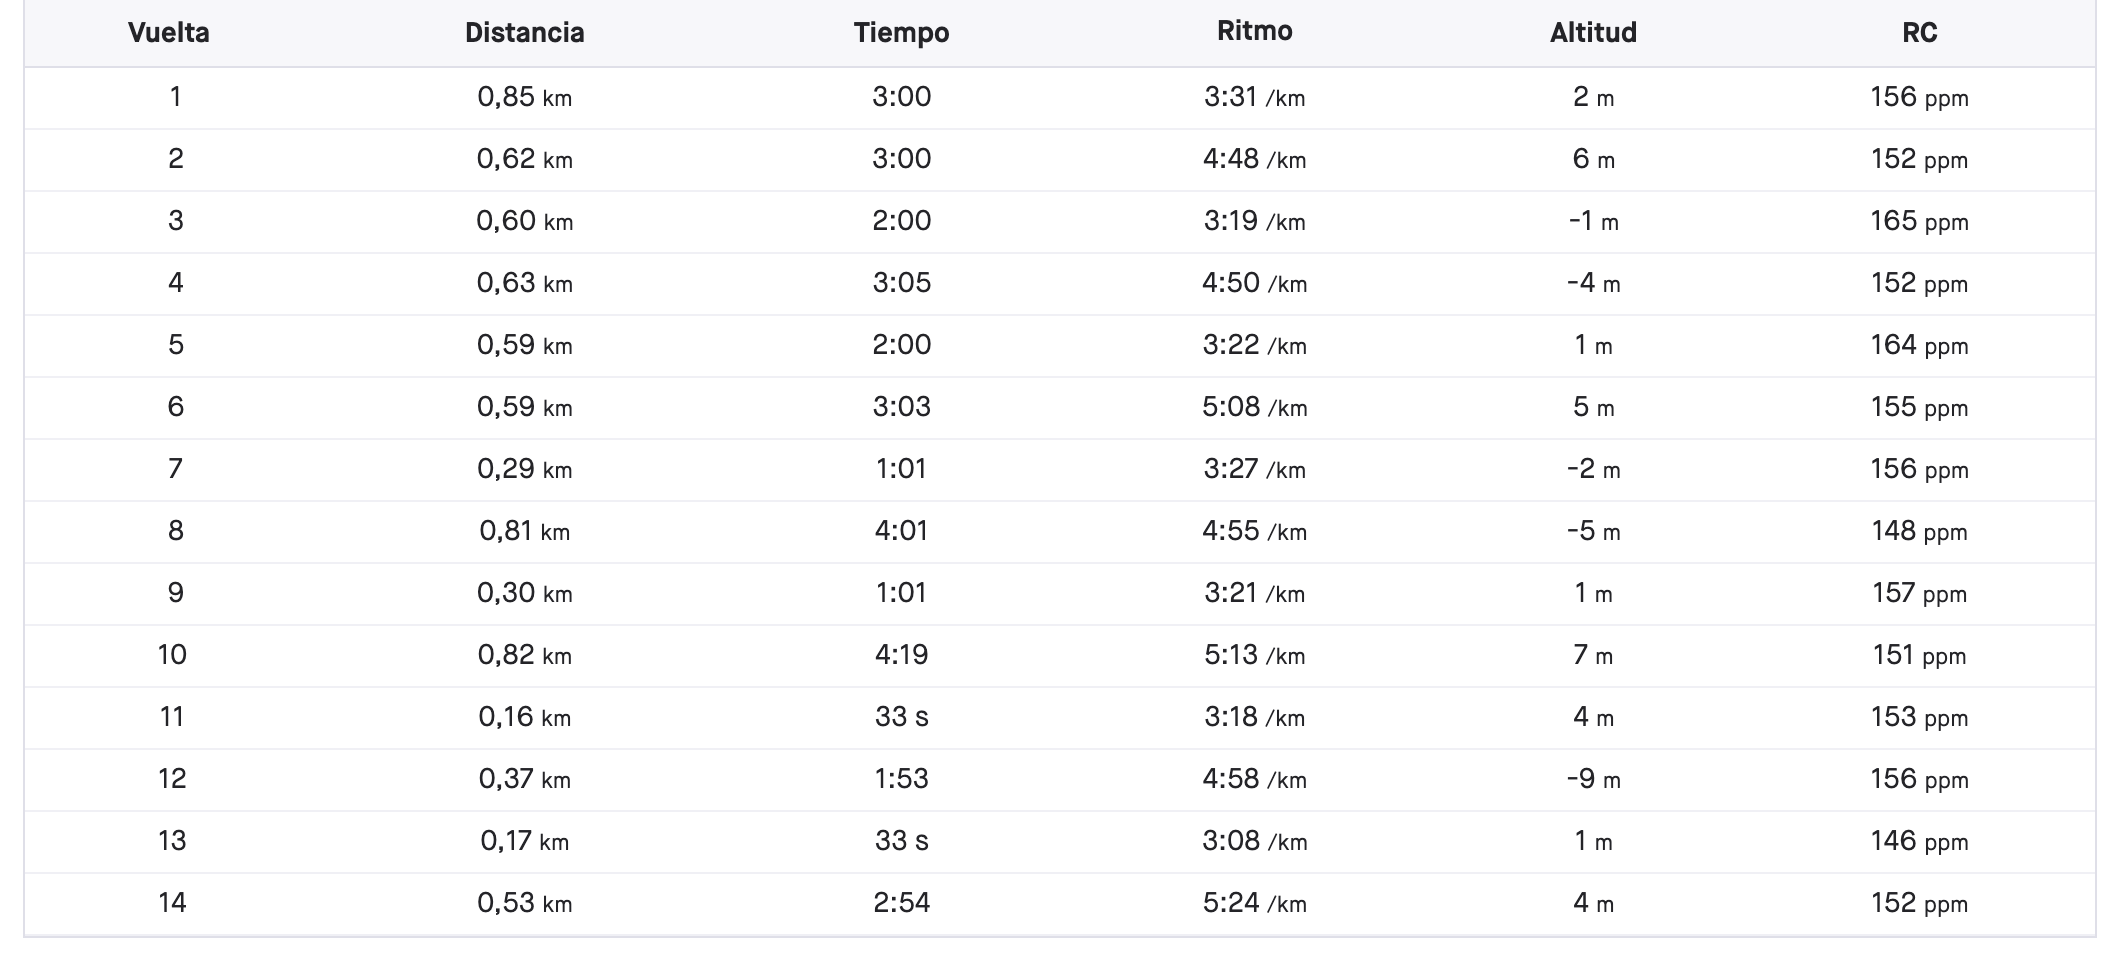The height and width of the screenshot is (964, 2122).
Task: Select lap 11 distance 0,16 km
Action: click(524, 717)
